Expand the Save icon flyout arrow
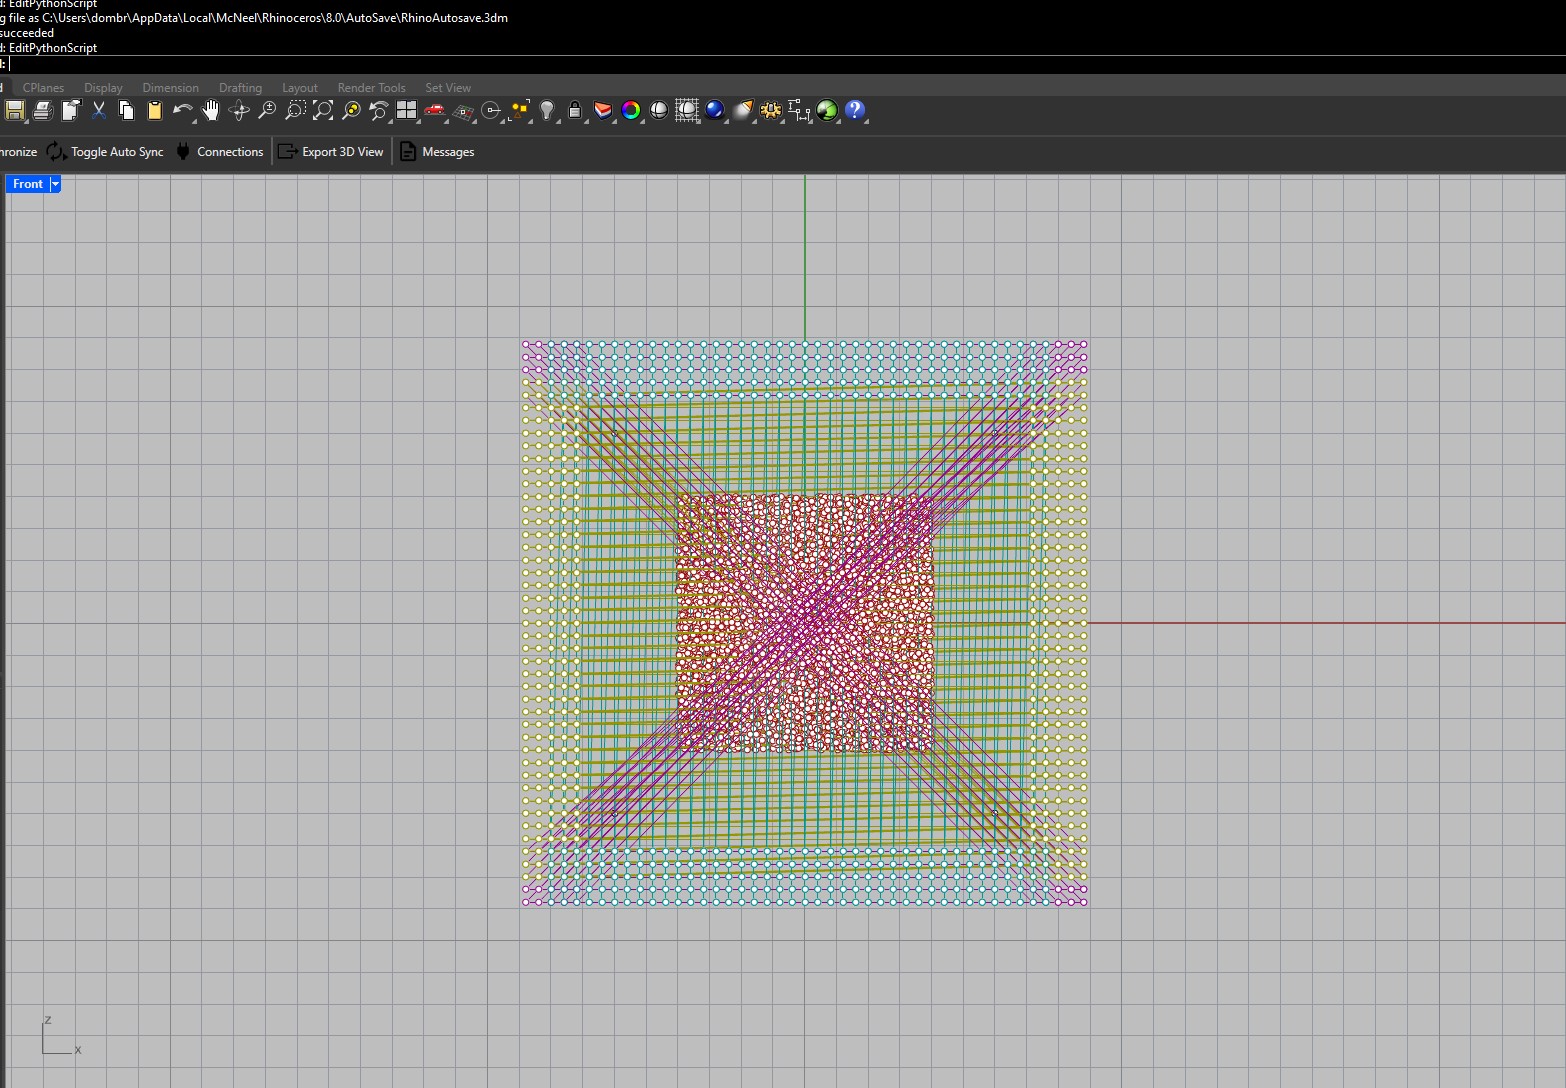The width and height of the screenshot is (1566, 1088). (x=25, y=121)
